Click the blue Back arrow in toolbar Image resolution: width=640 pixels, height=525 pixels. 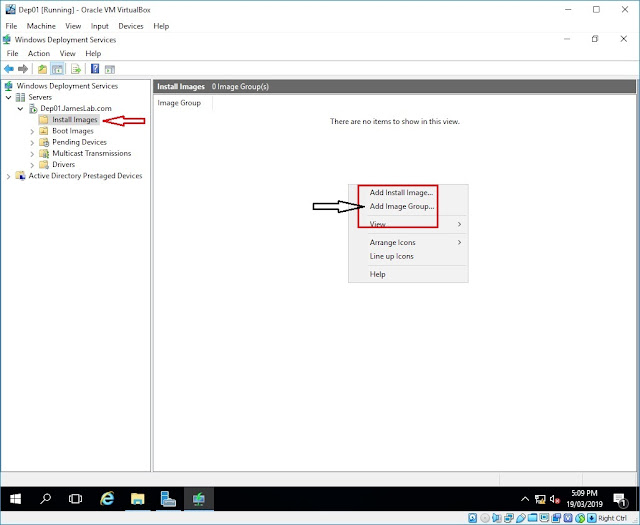9,69
